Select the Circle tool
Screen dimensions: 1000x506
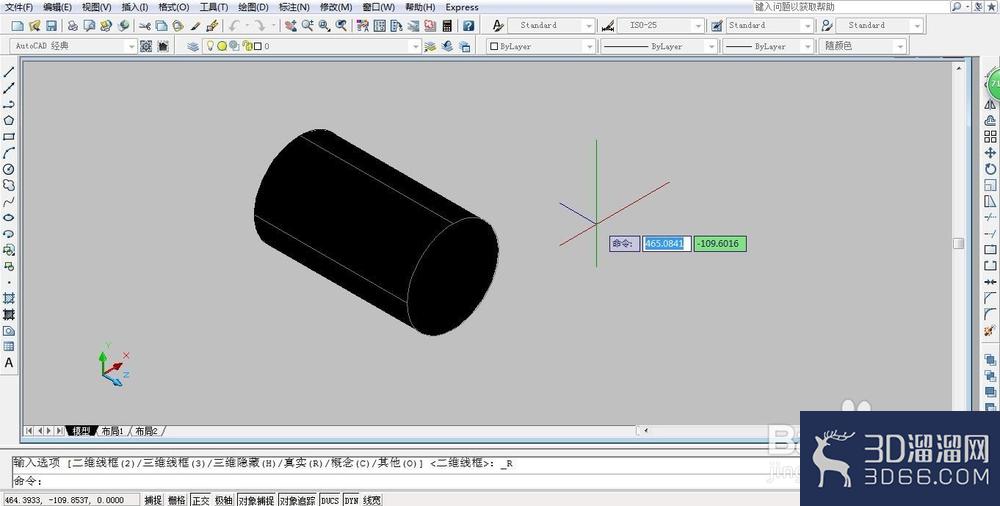click(x=9, y=169)
